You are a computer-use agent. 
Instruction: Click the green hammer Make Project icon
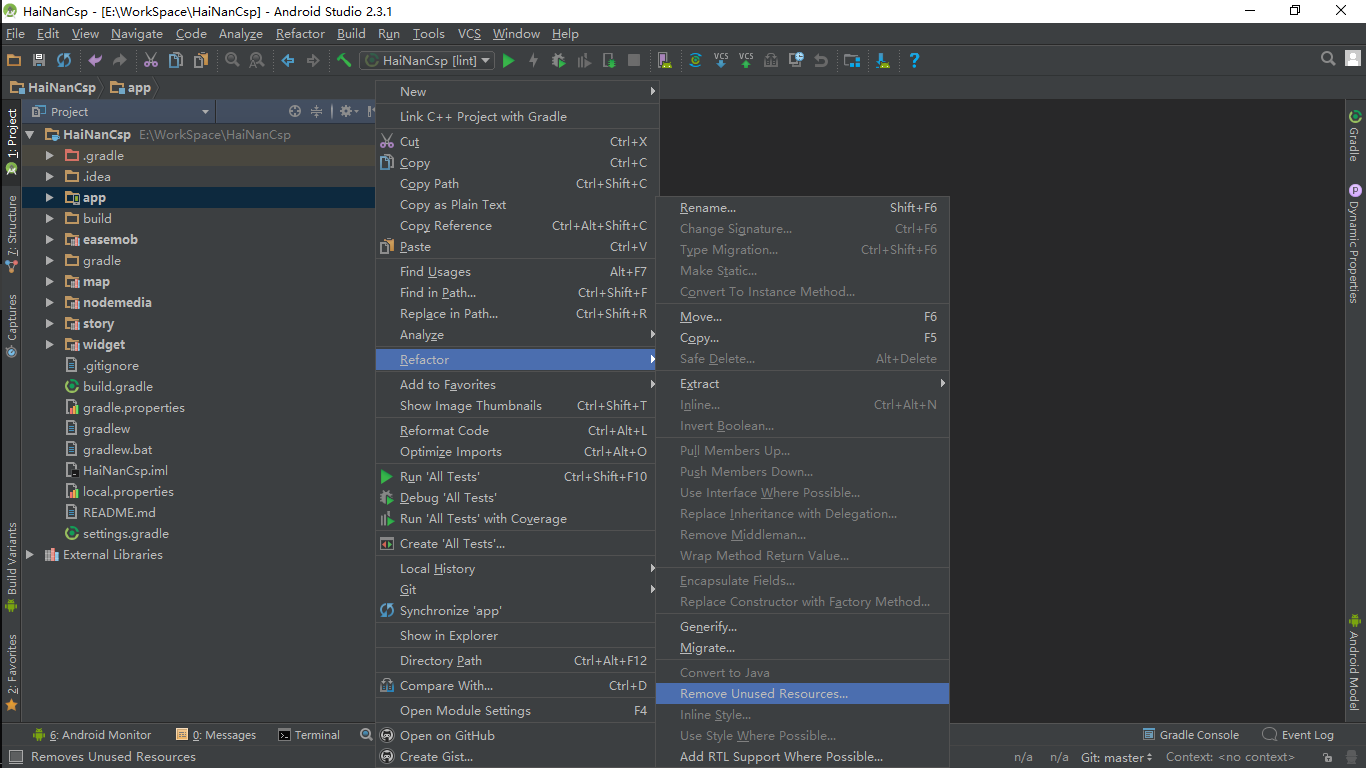click(344, 60)
